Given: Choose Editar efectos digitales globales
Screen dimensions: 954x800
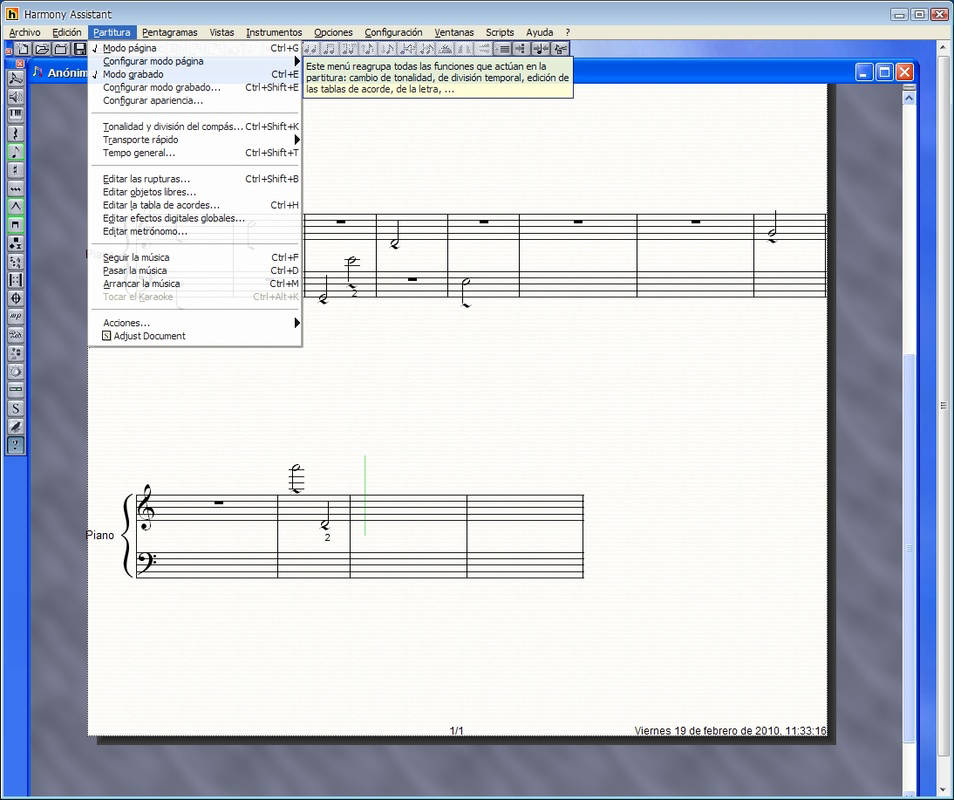Looking at the screenshot, I should point(195,218).
